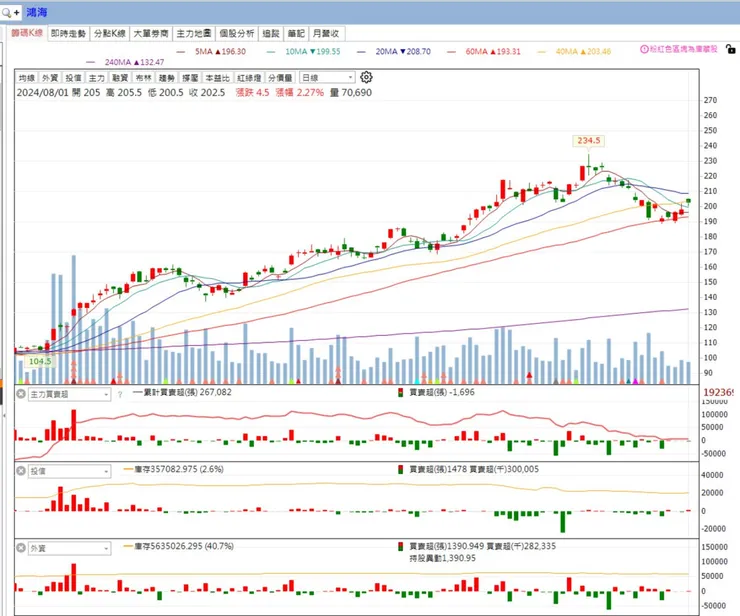Toggle the 紅綠燈 overlay button
The height and width of the screenshot is (616, 740).
[x=249, y=78]
